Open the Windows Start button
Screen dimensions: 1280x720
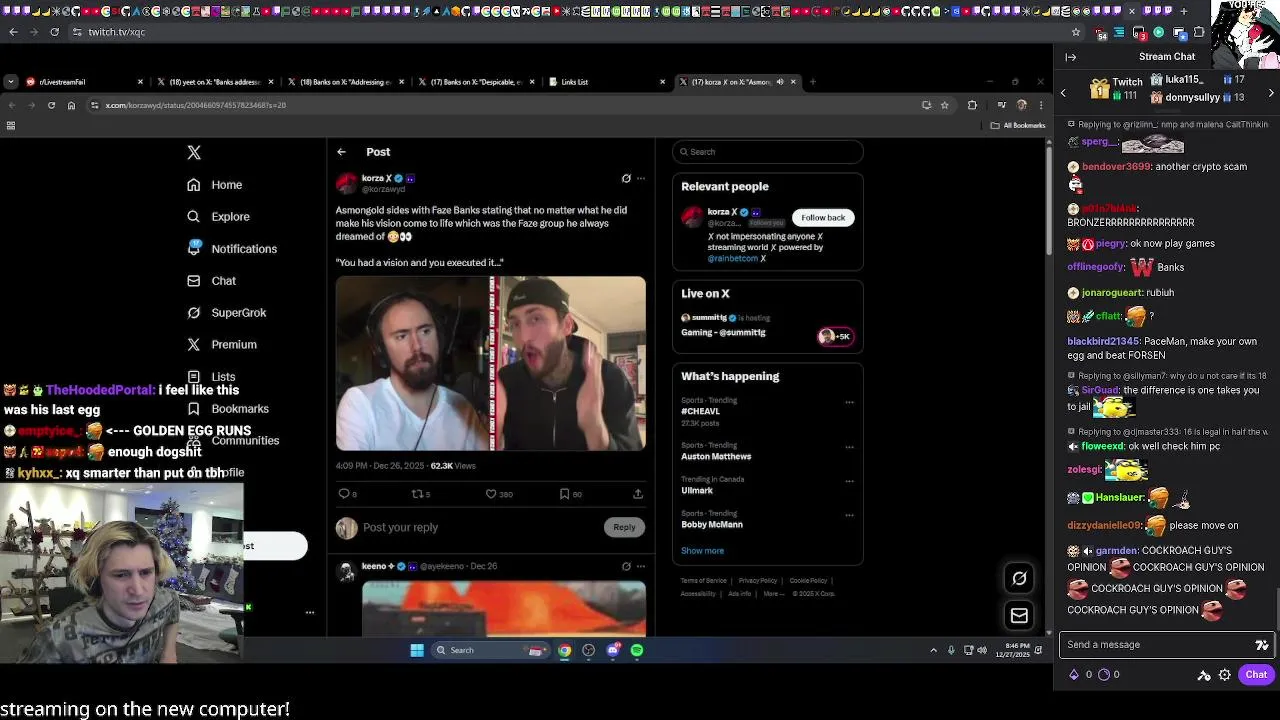(417, 651)
